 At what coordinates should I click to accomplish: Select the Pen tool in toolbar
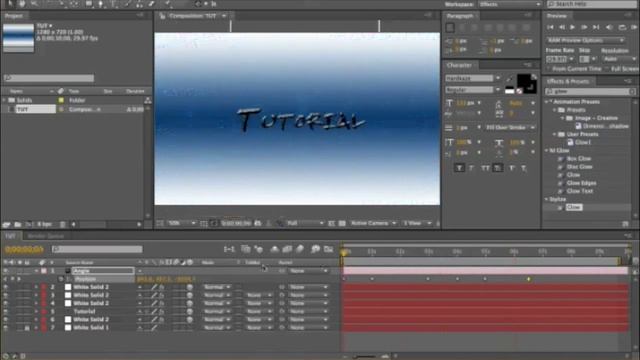(101, 4)
